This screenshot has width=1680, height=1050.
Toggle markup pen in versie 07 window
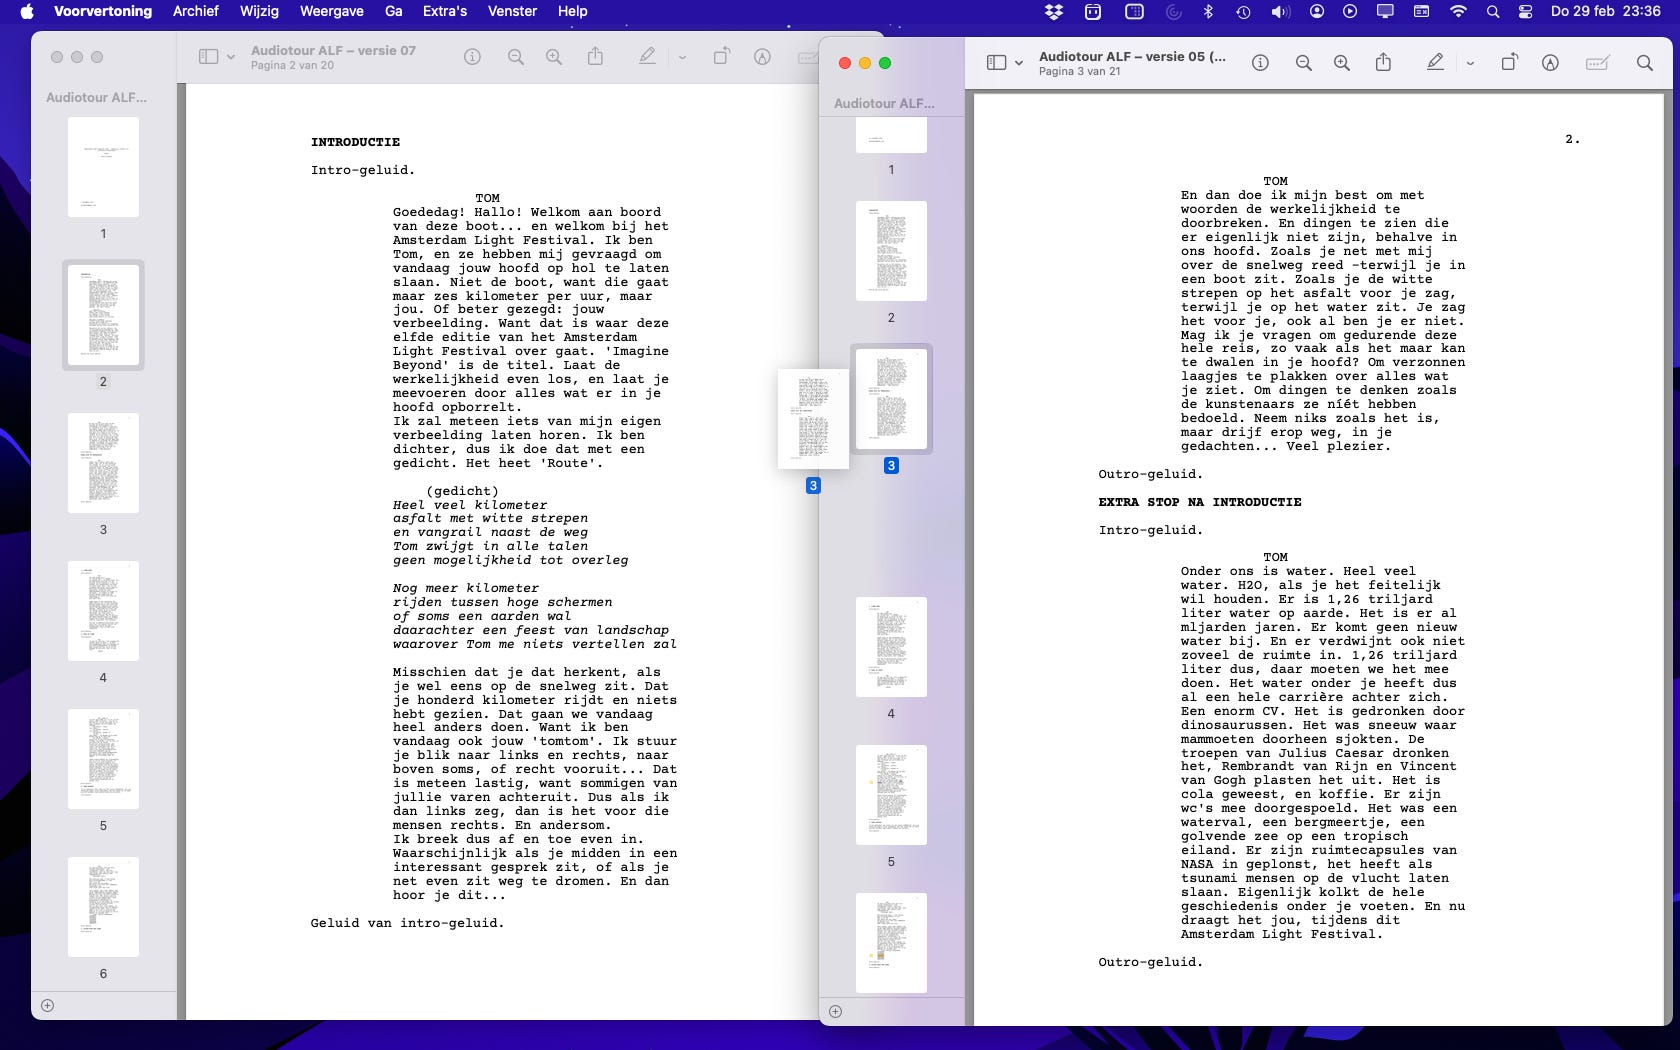click(648, 57)
